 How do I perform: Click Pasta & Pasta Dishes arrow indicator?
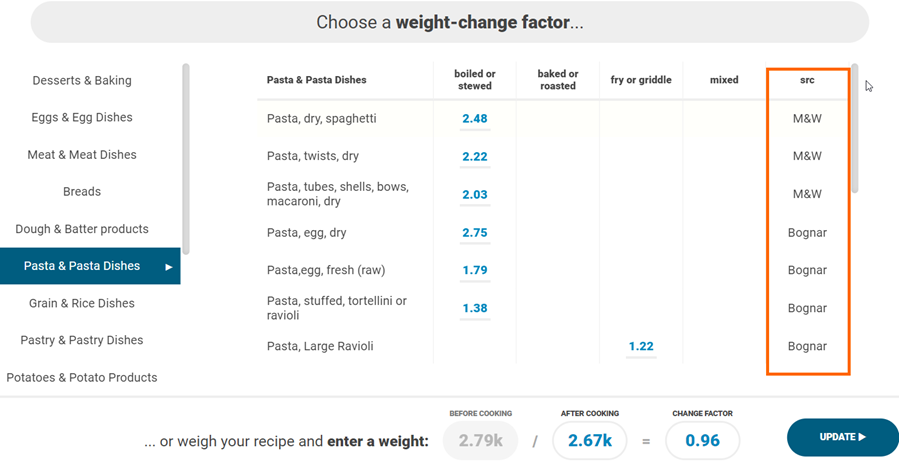[x=169, y=267]
